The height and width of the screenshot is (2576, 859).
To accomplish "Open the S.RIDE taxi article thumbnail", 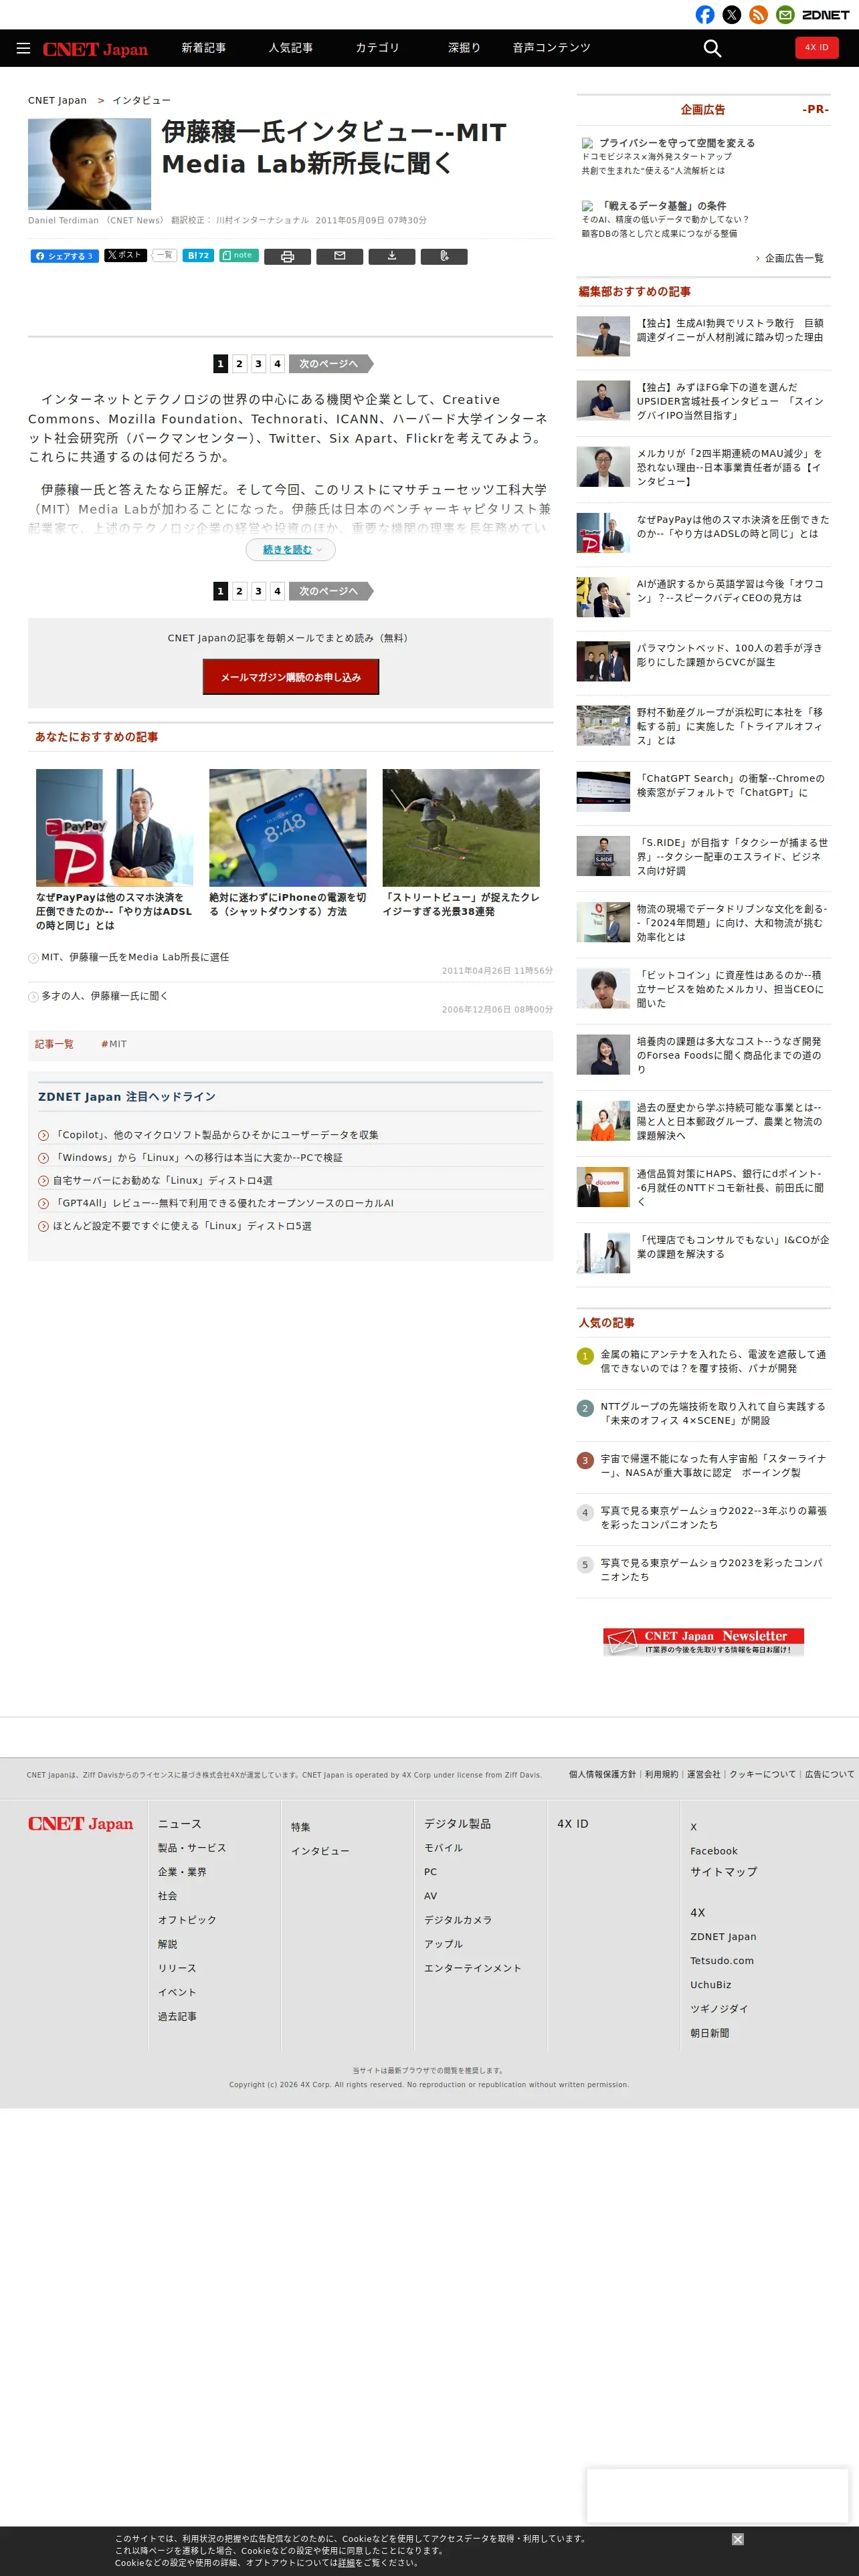I will pos(603,856).
